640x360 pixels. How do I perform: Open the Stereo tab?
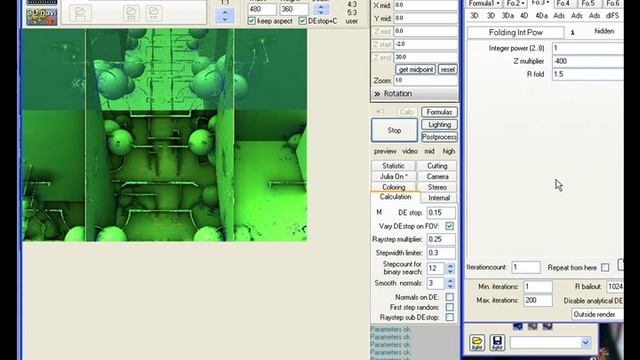[437, 187]
